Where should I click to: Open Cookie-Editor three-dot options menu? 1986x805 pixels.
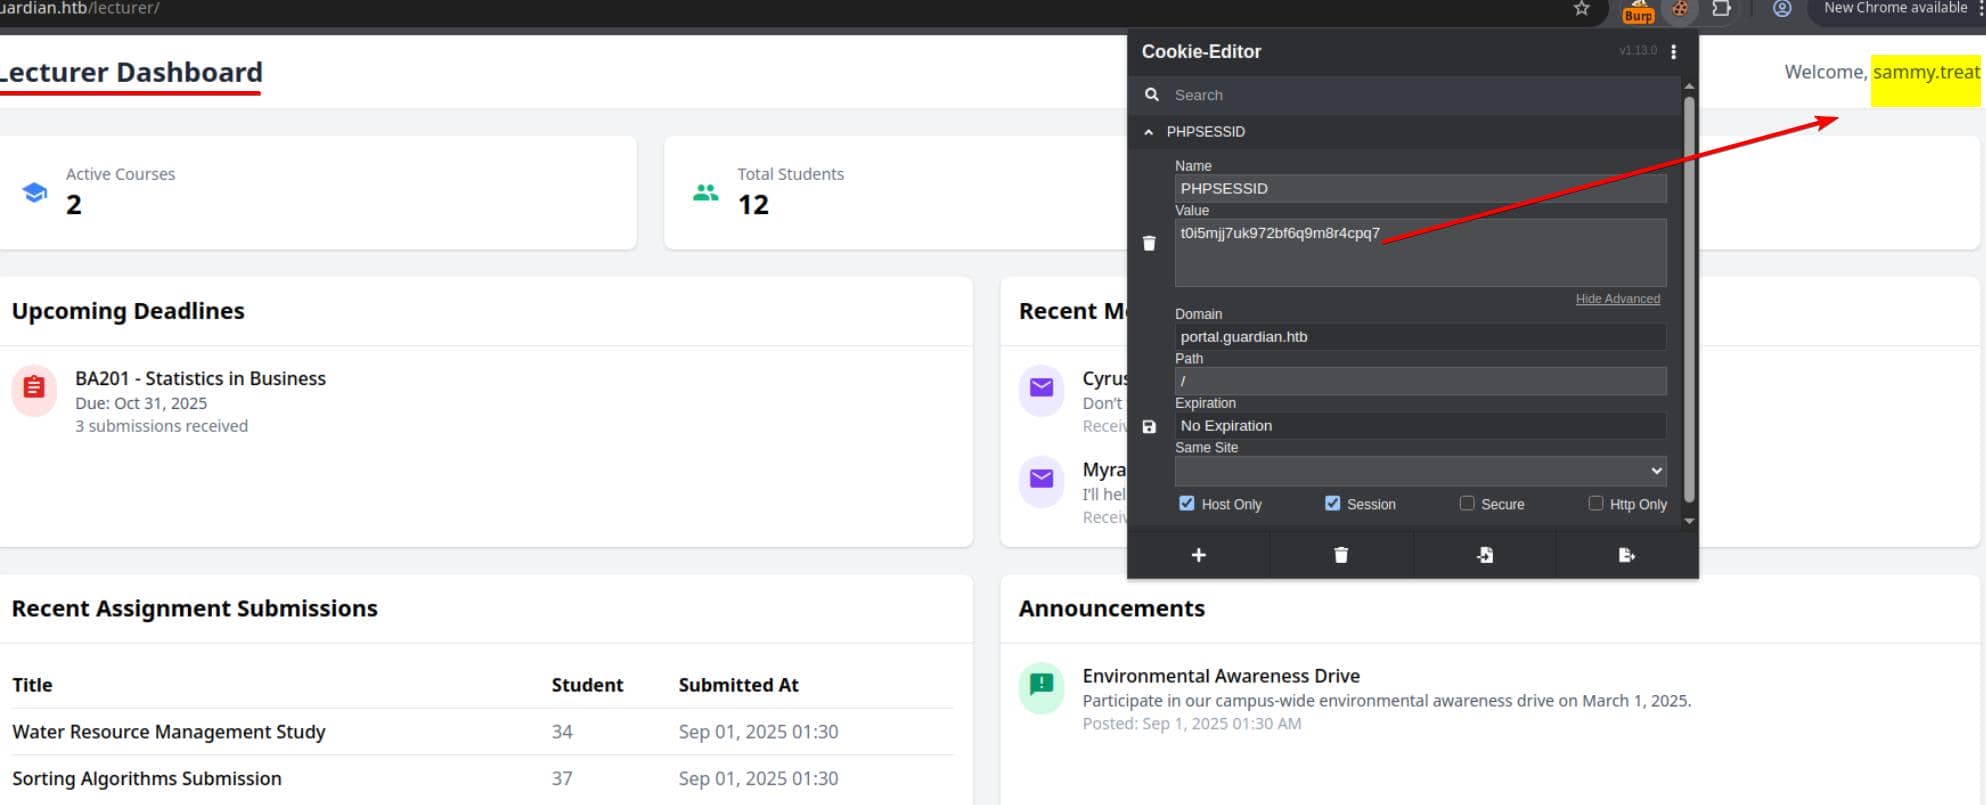pyautogui.click(x=1673, y=51)
